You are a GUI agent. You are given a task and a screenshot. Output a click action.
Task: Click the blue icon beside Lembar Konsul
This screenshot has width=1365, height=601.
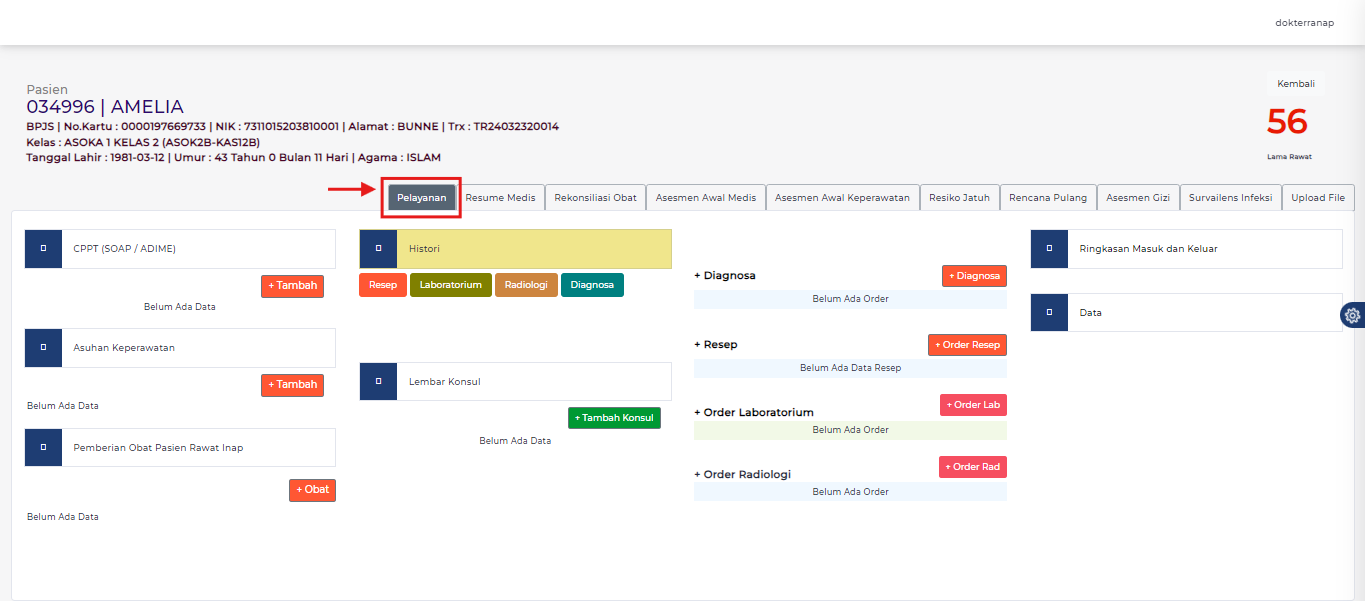(x=378, y=381)
